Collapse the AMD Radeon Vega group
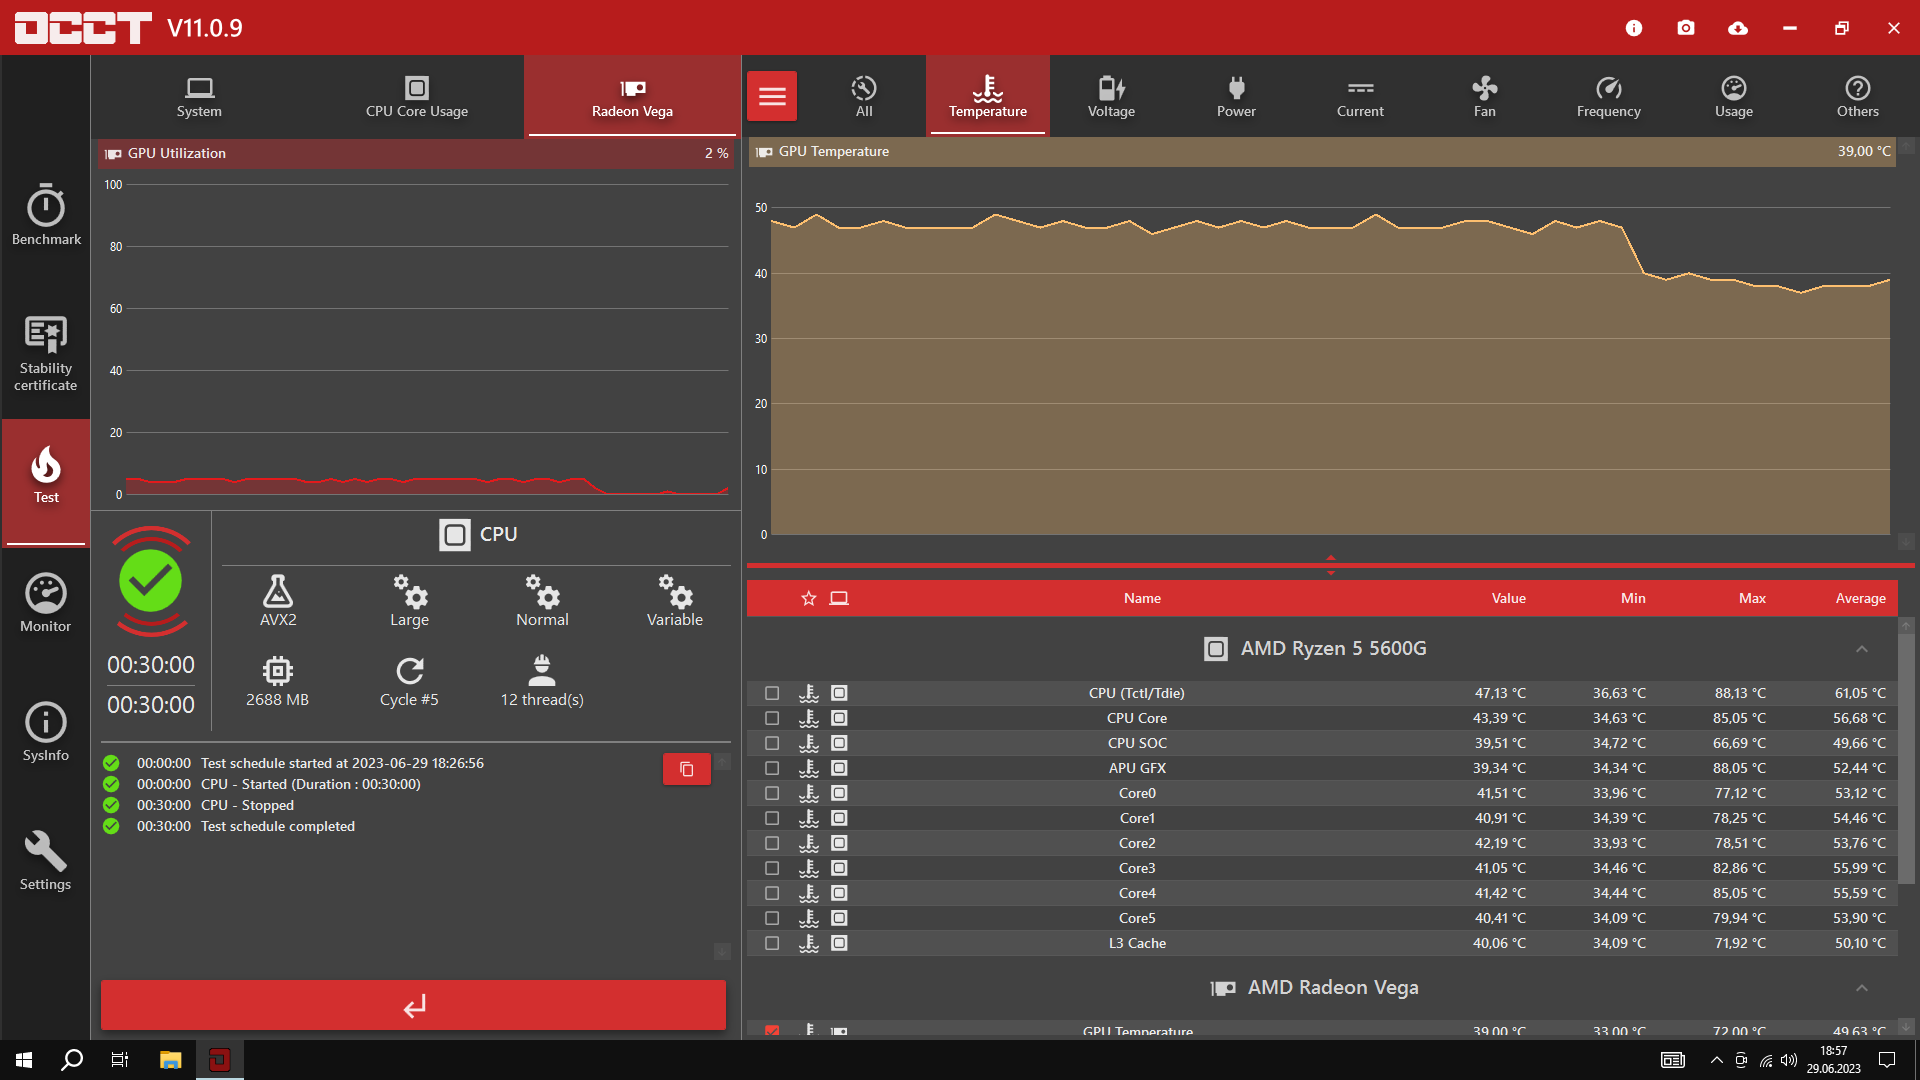This screenshot has height=1080, width=1920. (1862, 988)
